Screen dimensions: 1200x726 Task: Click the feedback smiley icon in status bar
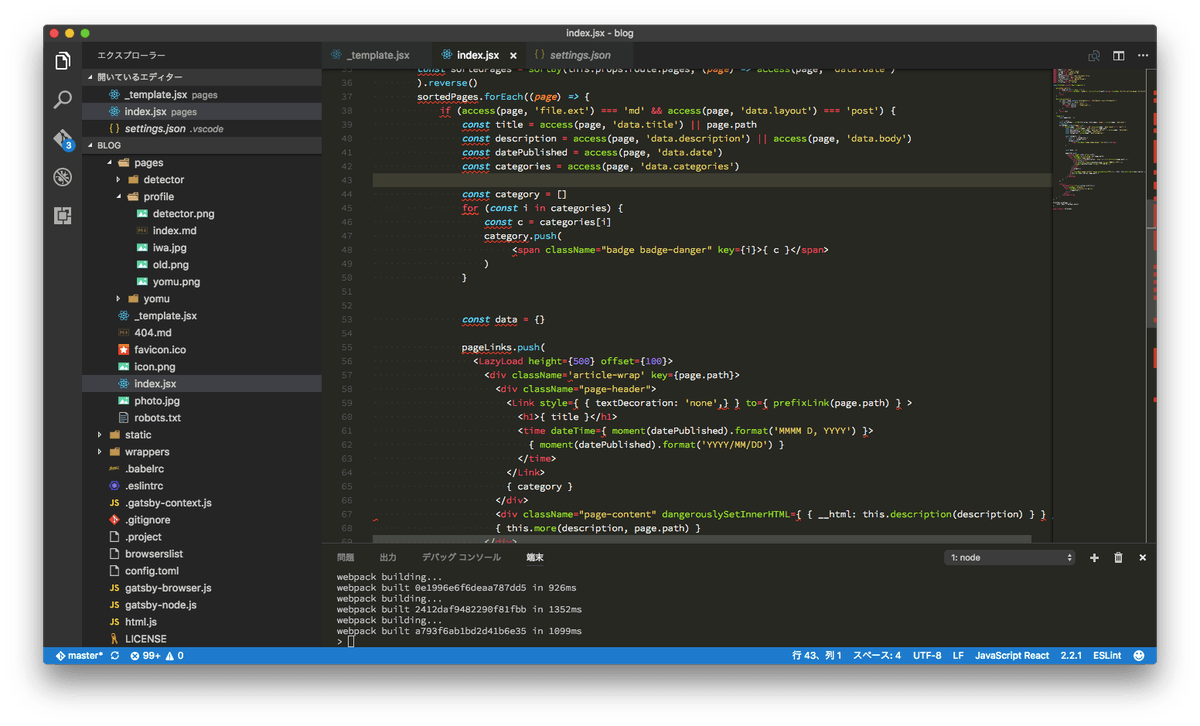tap(1139, 656)
